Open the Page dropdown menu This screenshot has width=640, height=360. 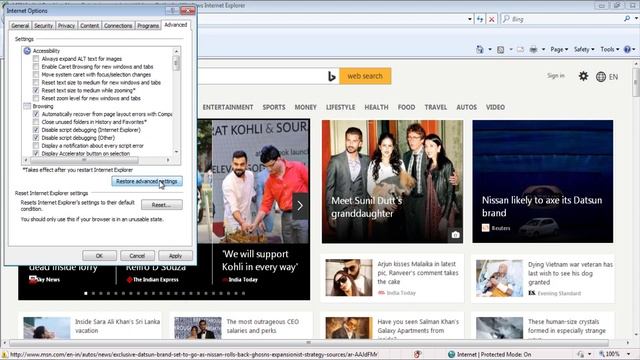[559, 49]
